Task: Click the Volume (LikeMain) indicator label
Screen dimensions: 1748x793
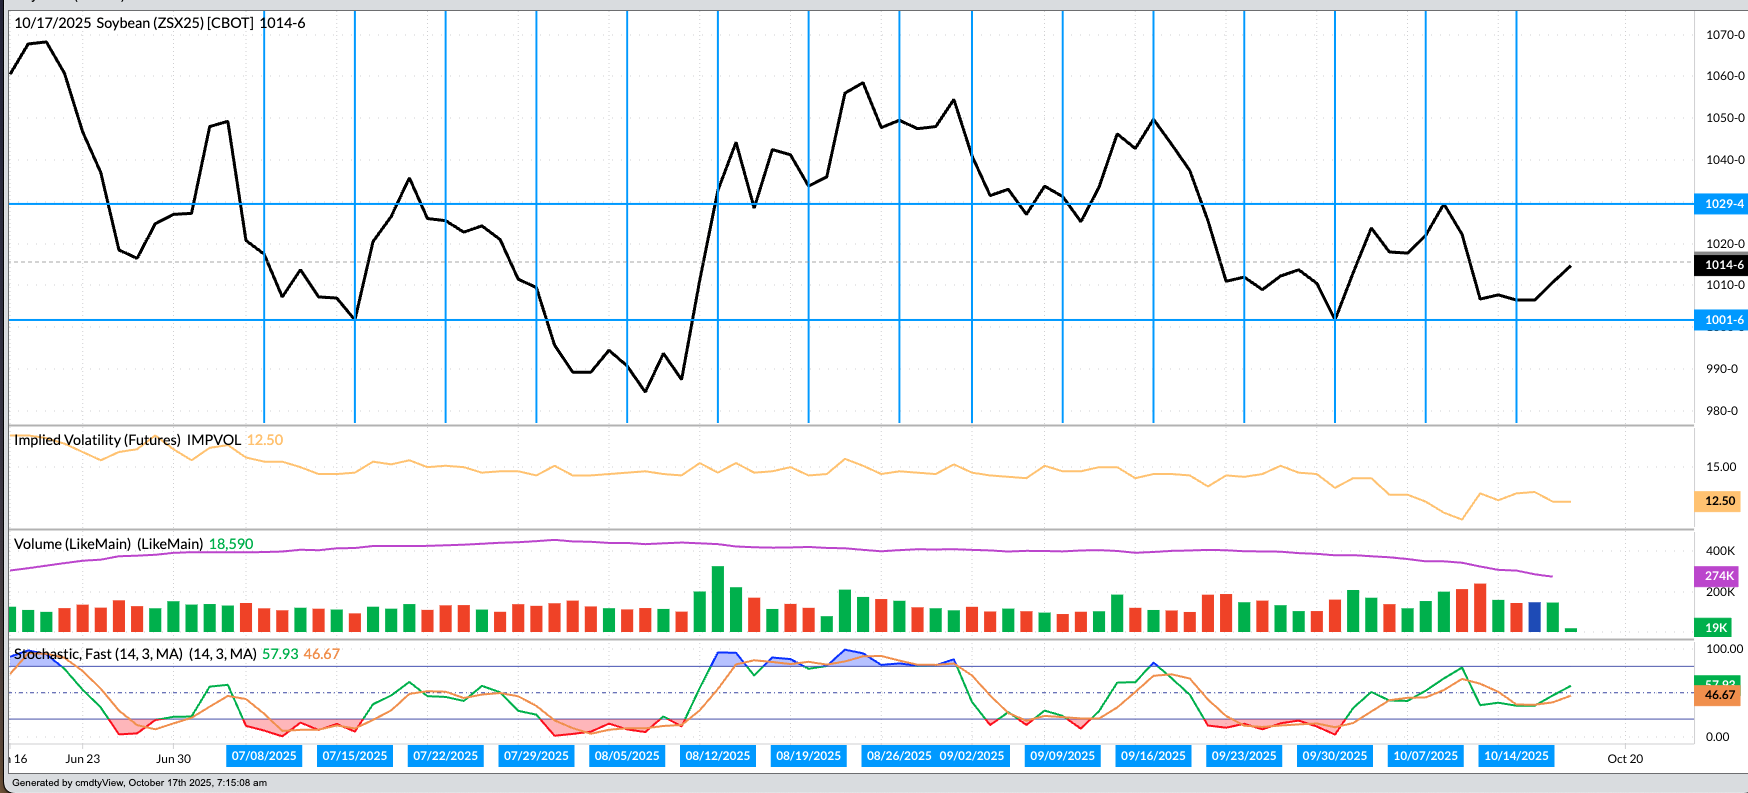Action: [x=108, y=544]
